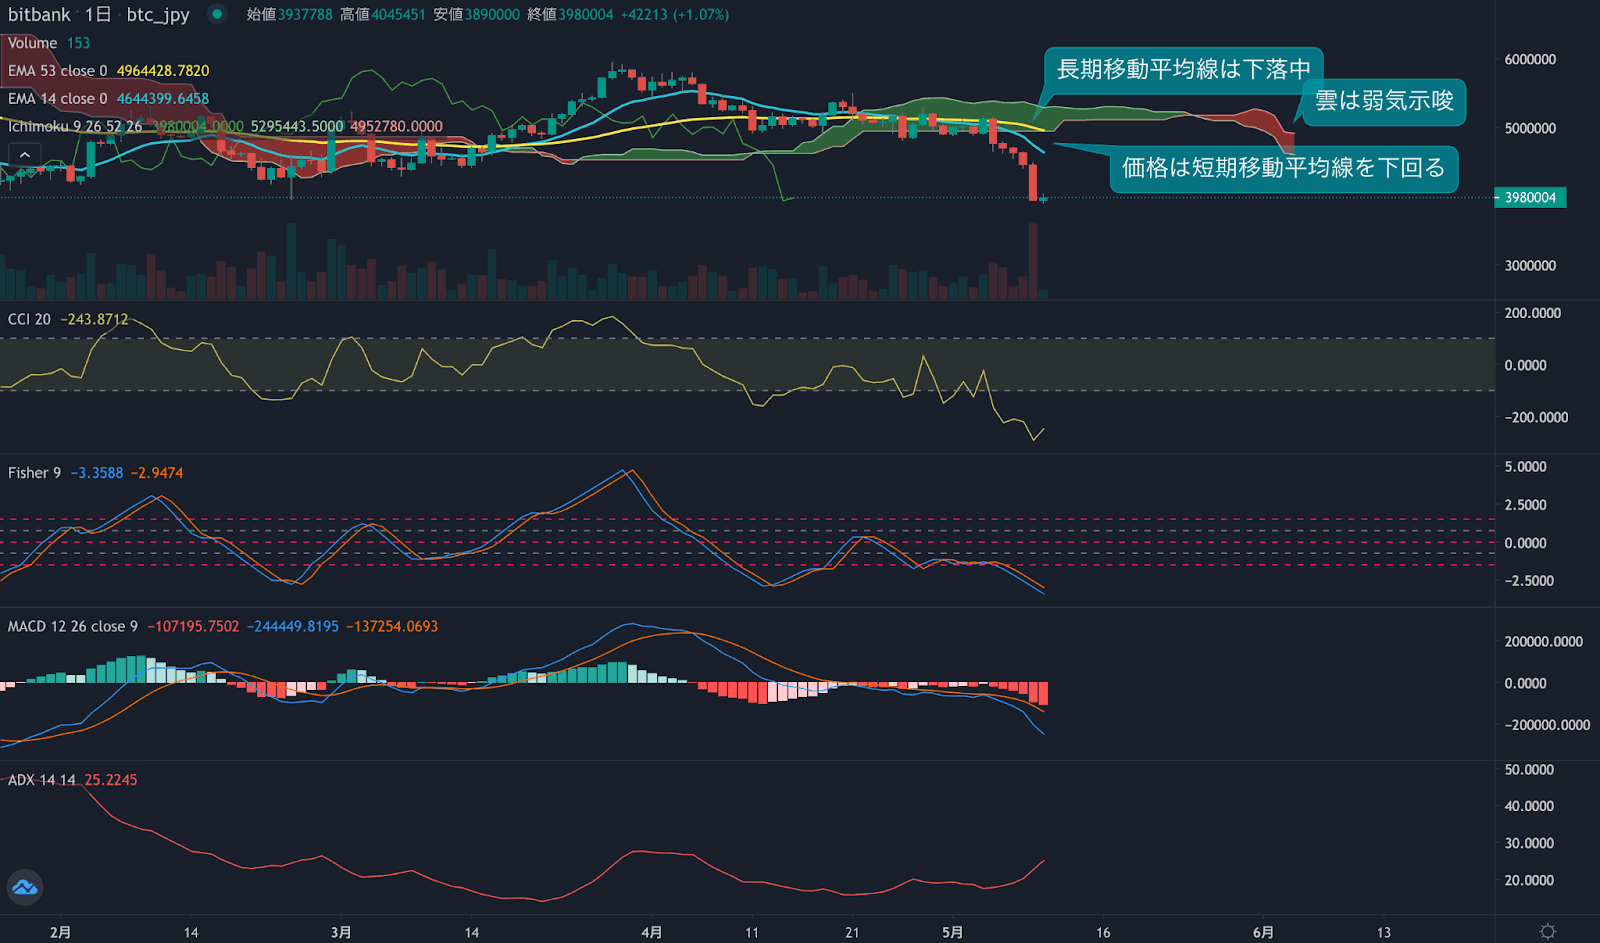The image size is (1600, 943).
Task: Select the EMA 14 close 0 legend
Action: click(60, 98)
